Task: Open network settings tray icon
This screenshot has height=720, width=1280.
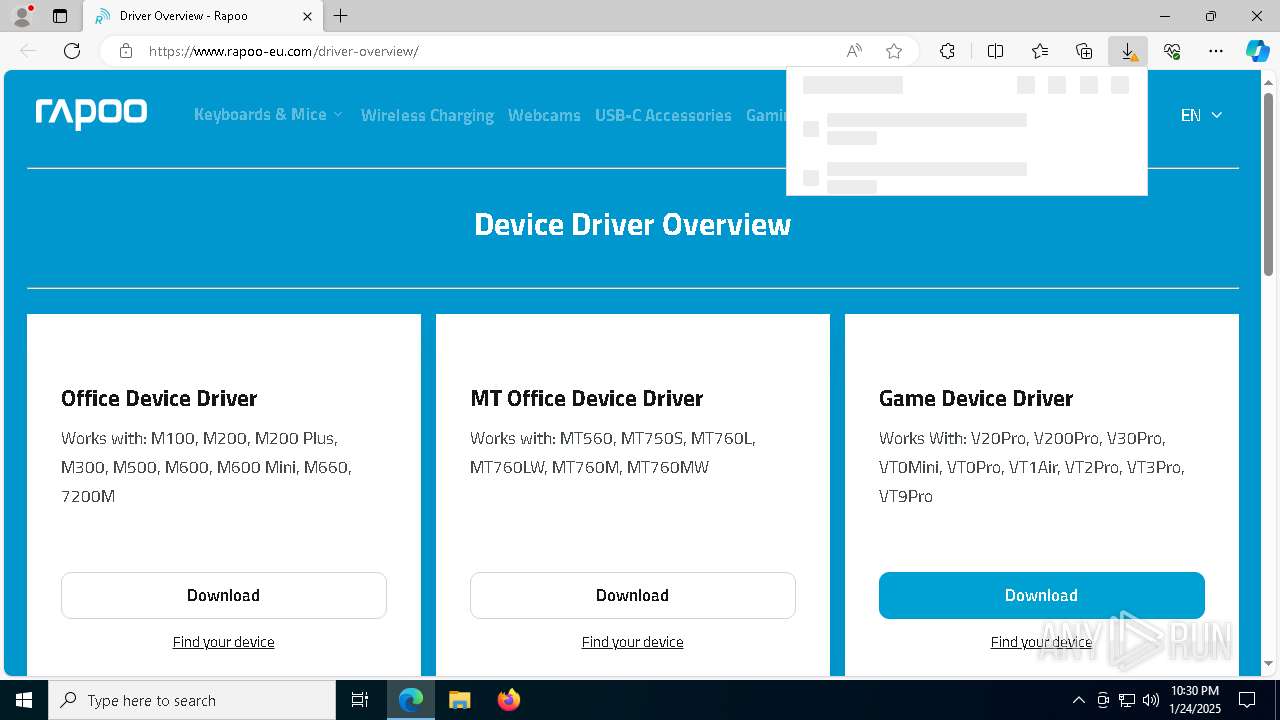Action: (1127, 700)
